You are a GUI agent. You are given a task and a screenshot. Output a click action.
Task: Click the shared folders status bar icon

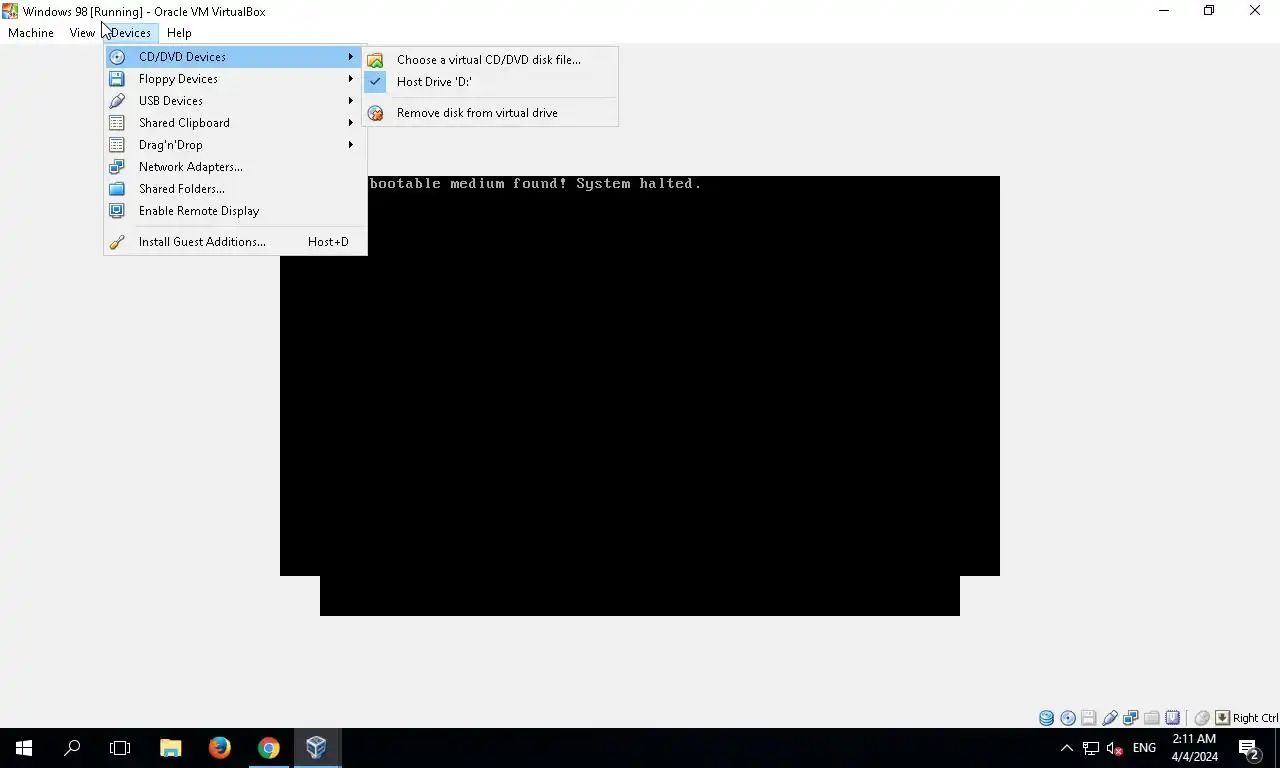click(1152, 718)
